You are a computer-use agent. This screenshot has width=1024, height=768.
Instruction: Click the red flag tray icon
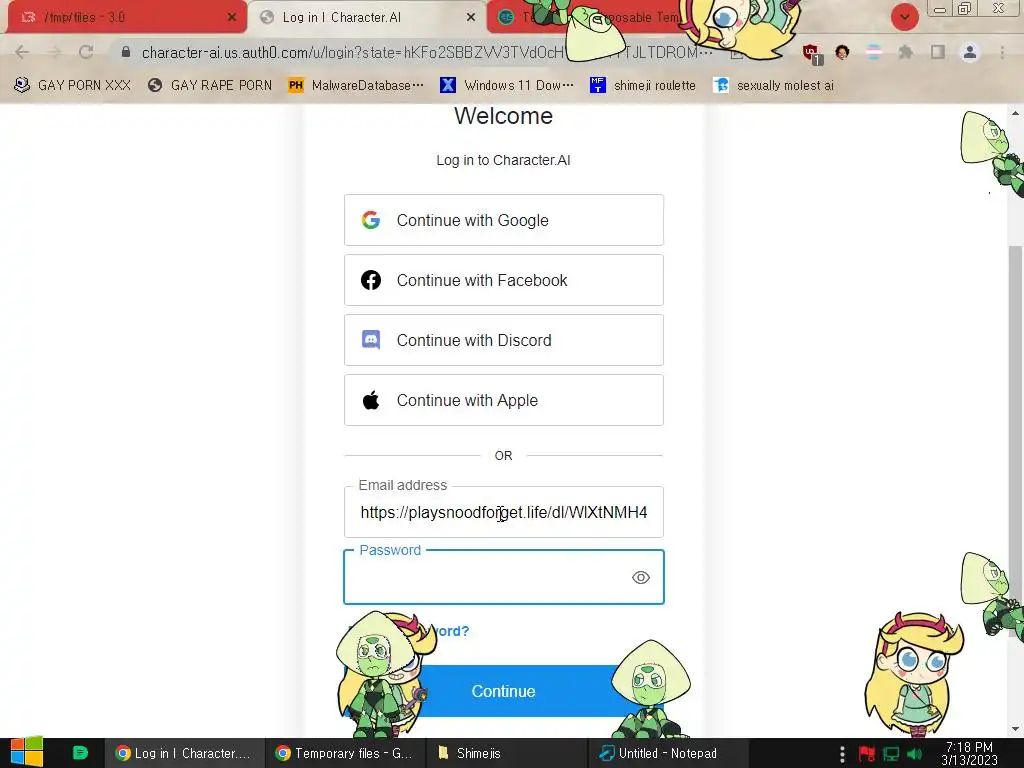click(x=867, y=754)
